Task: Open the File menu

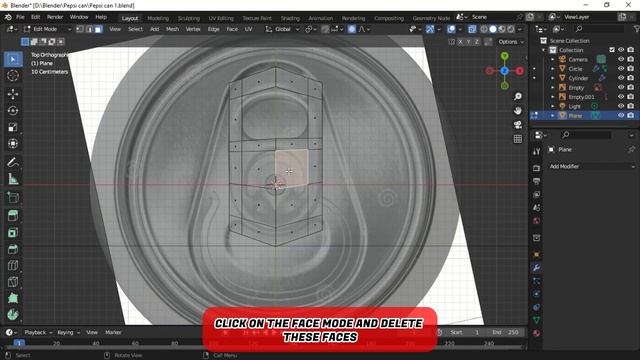Action: click(20, 17)
